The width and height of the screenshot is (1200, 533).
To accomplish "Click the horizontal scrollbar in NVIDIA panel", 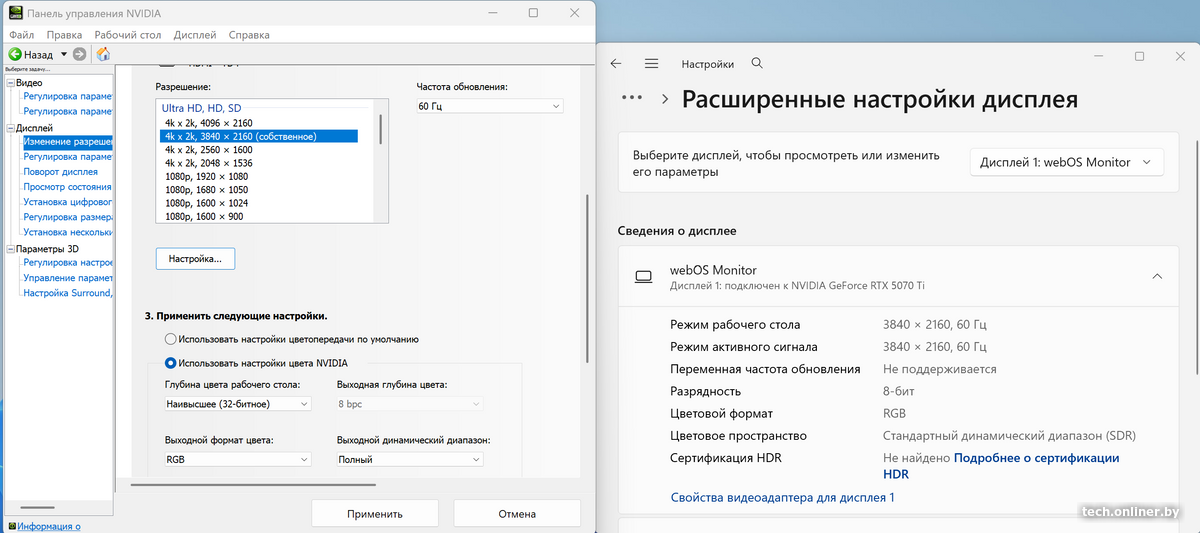I will click(240, 485).
